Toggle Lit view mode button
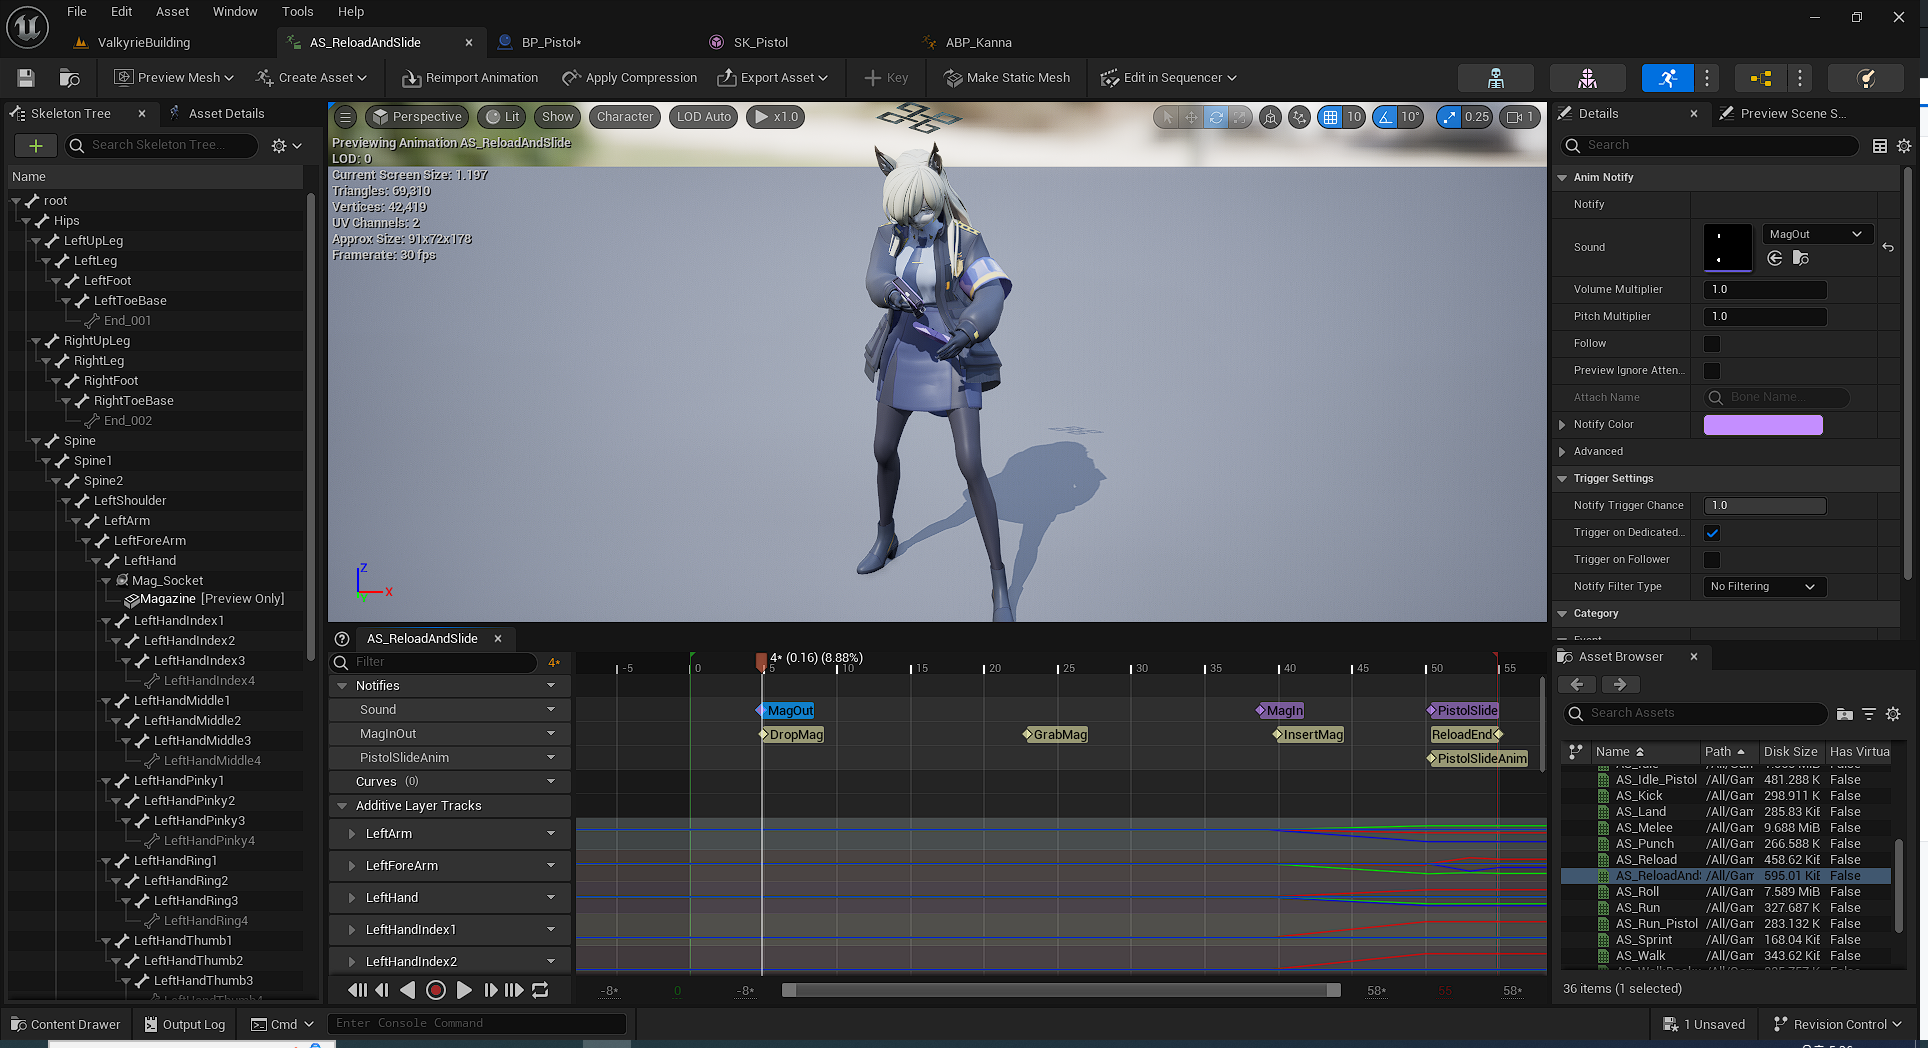The width and height of the screenshot is (1928, 1048). click(503, 117)
